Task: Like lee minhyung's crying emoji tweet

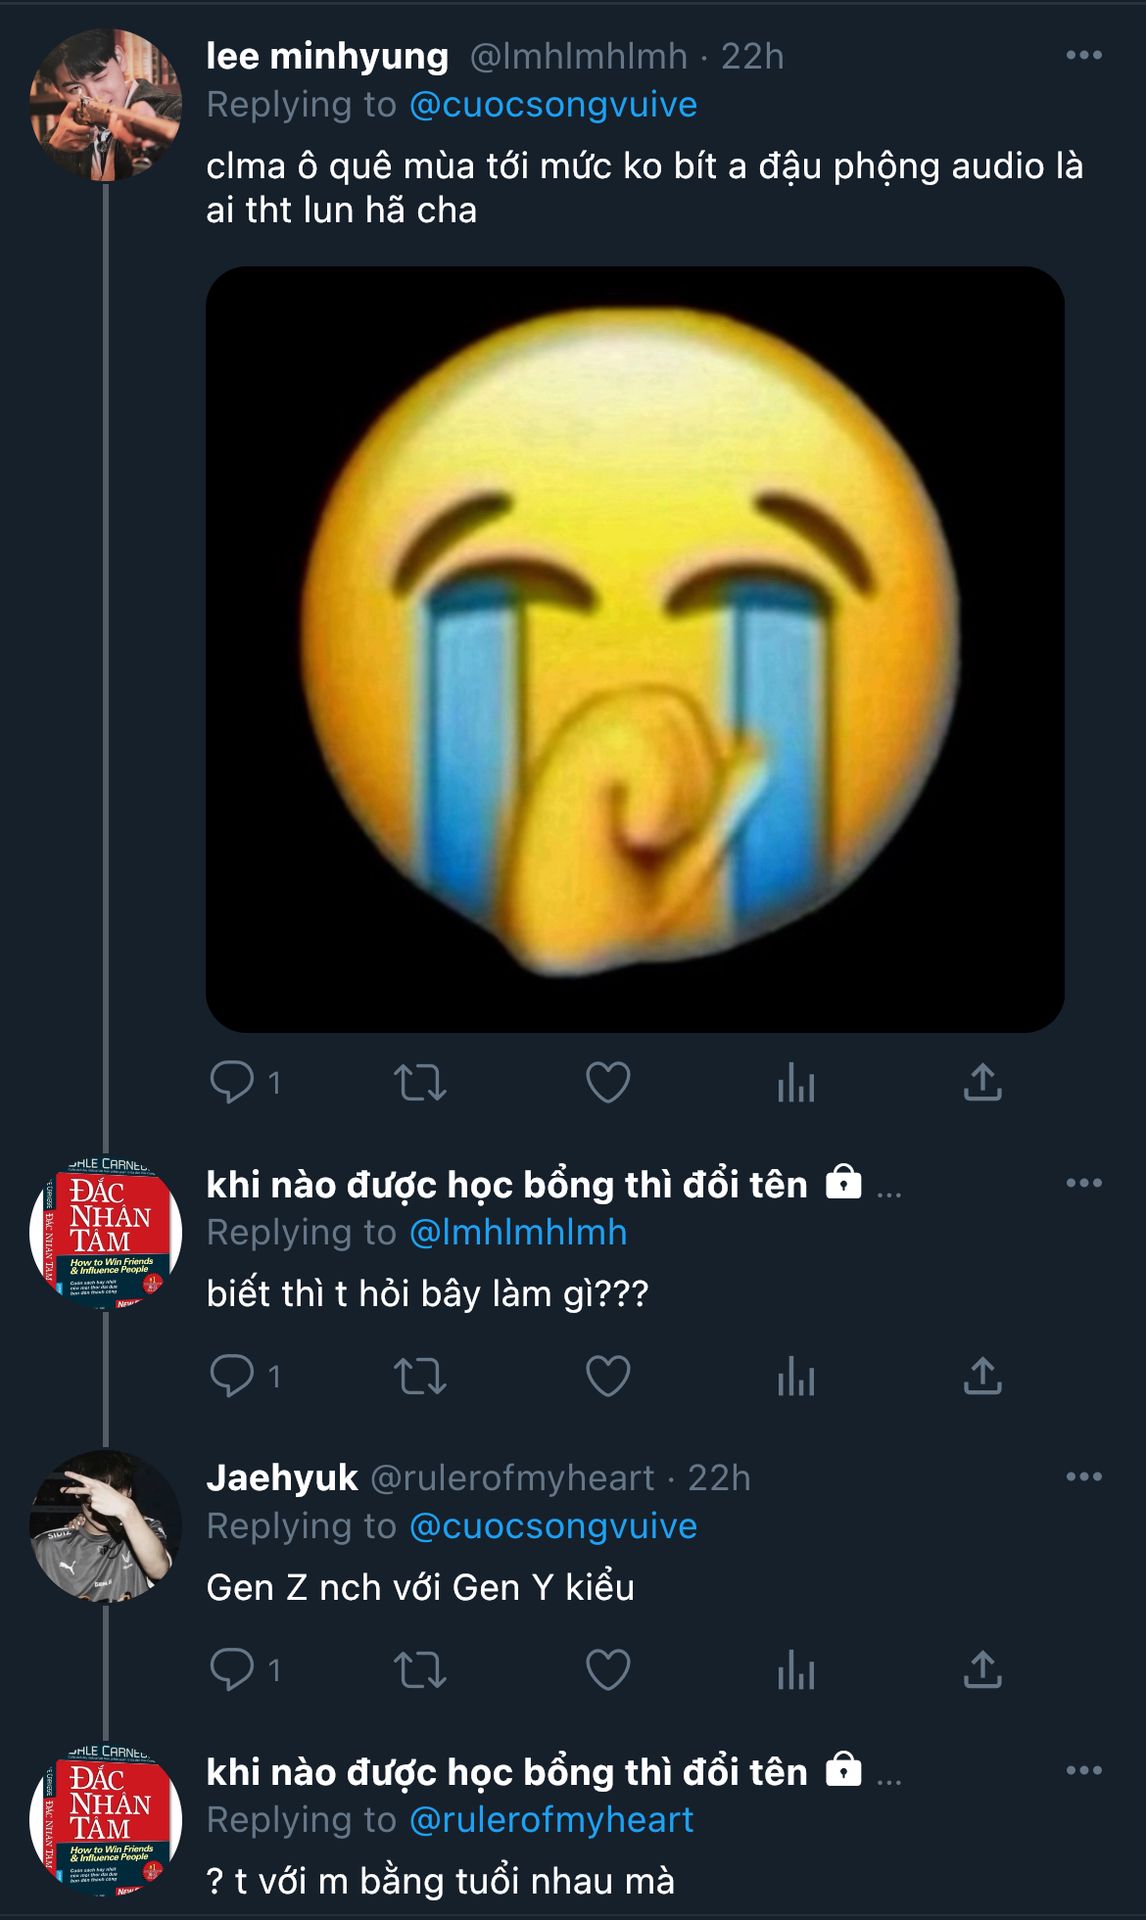Action: [x=608, y=1082]
